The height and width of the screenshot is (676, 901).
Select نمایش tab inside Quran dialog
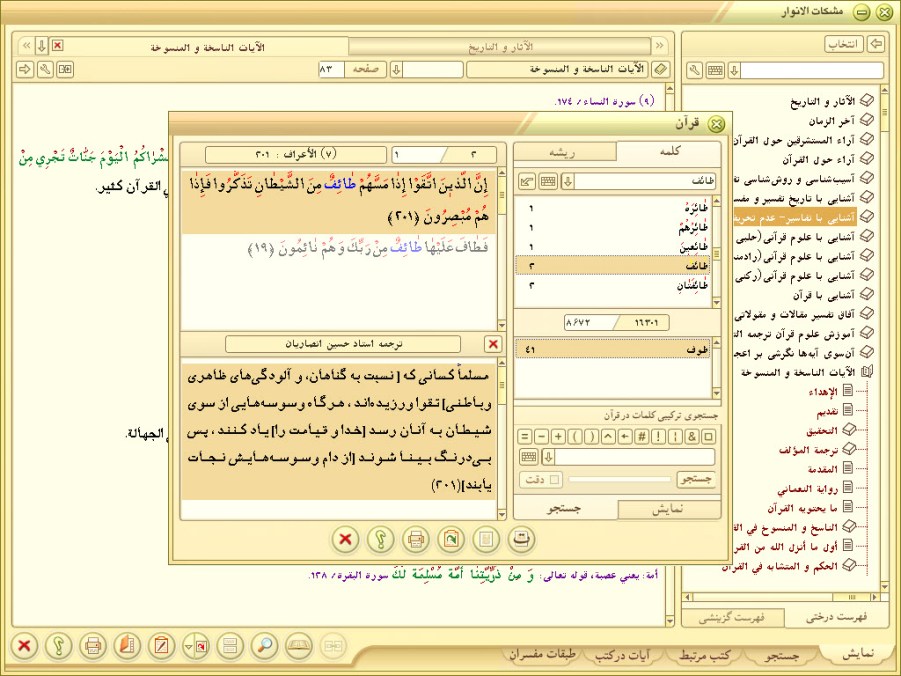669,509
